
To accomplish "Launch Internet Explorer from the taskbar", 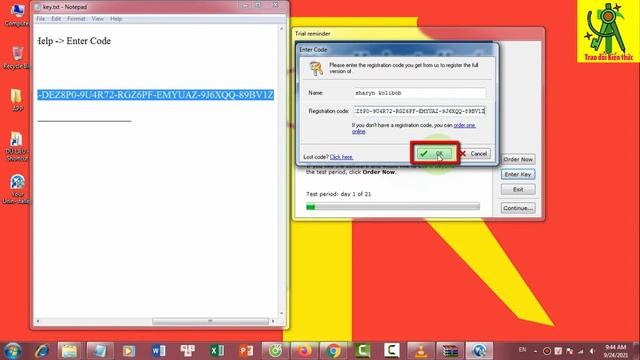I will [42, 351].
